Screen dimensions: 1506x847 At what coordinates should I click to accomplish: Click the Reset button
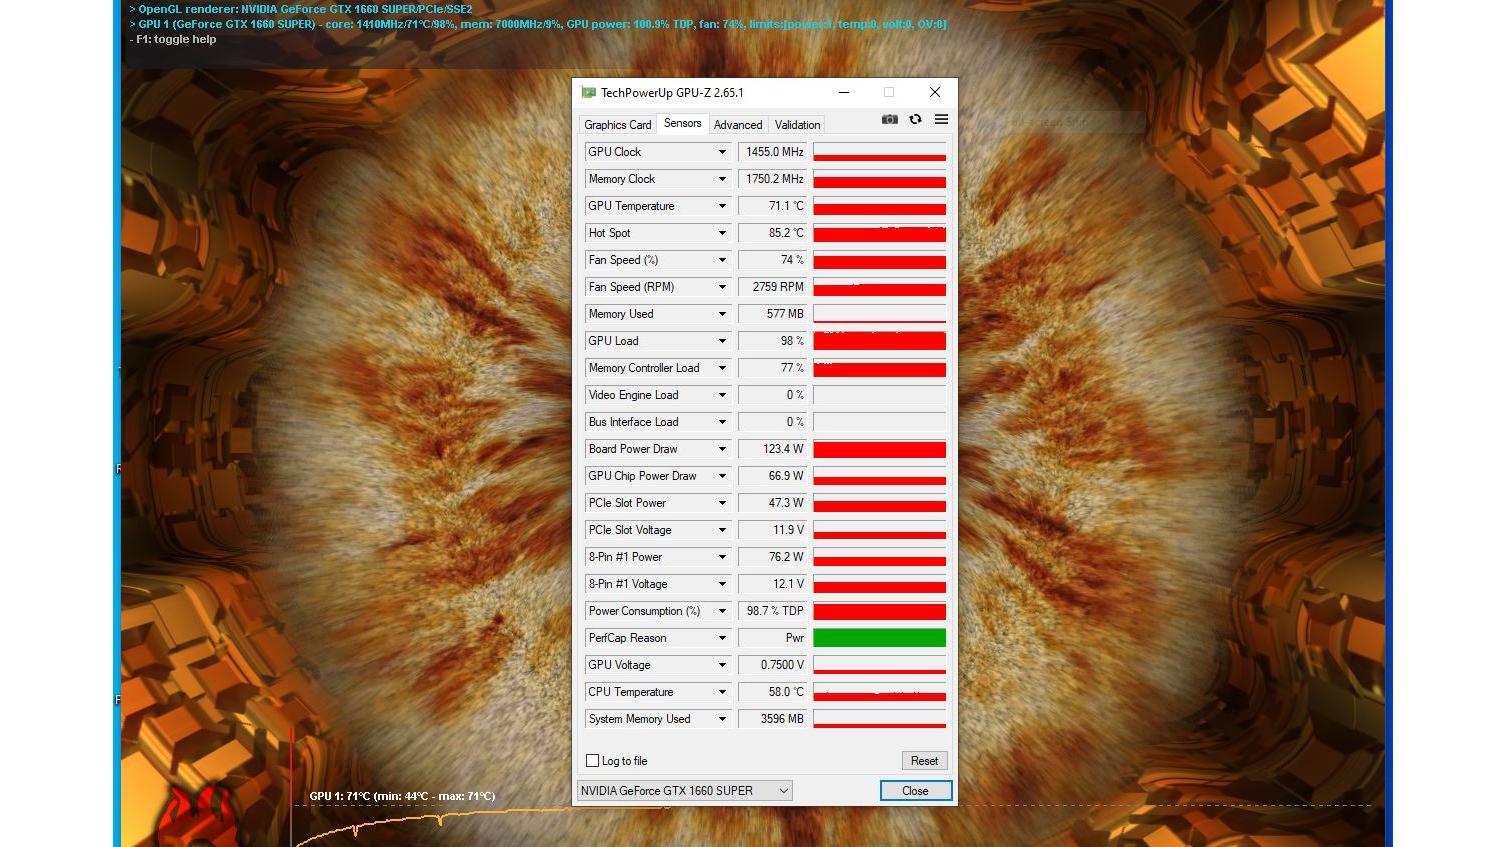[924, 761]
